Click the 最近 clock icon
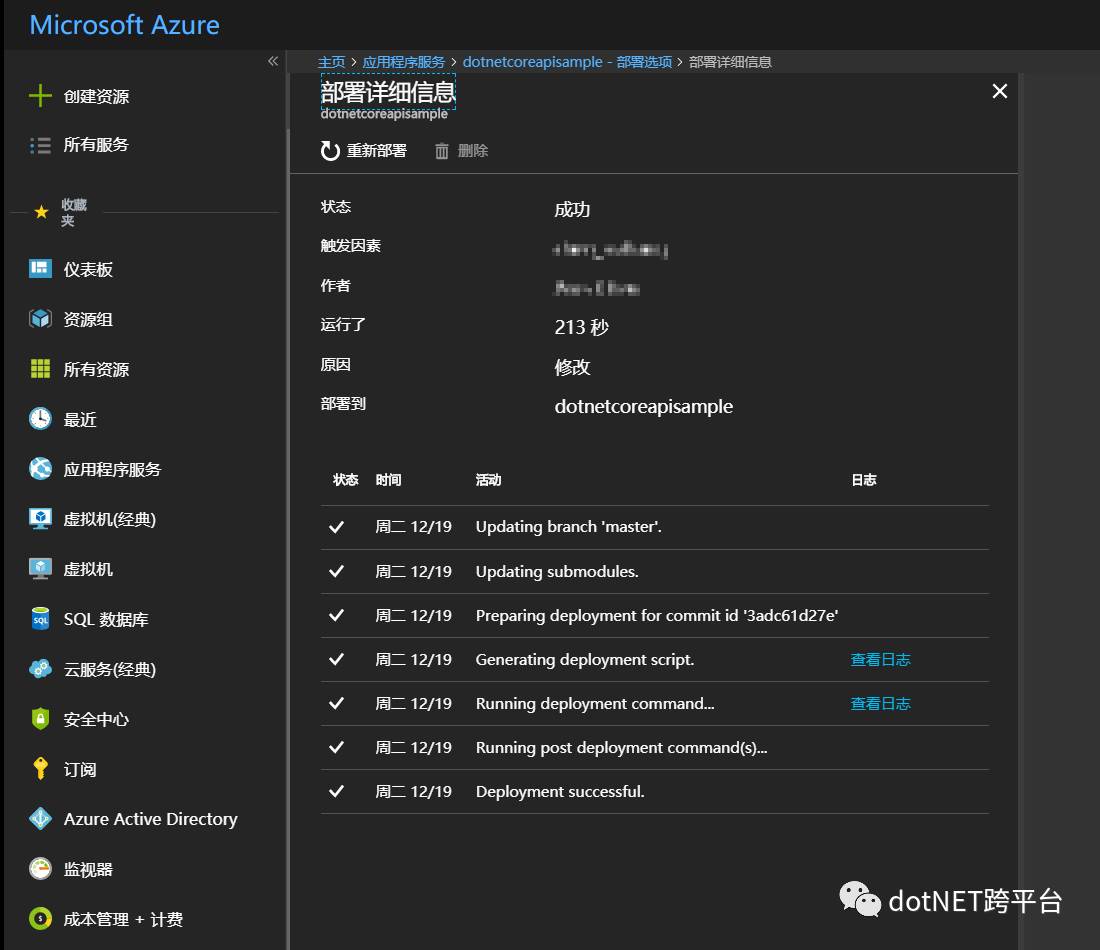Image resolution: width=1100 pixels, height=950 pixels. (41, 419)
